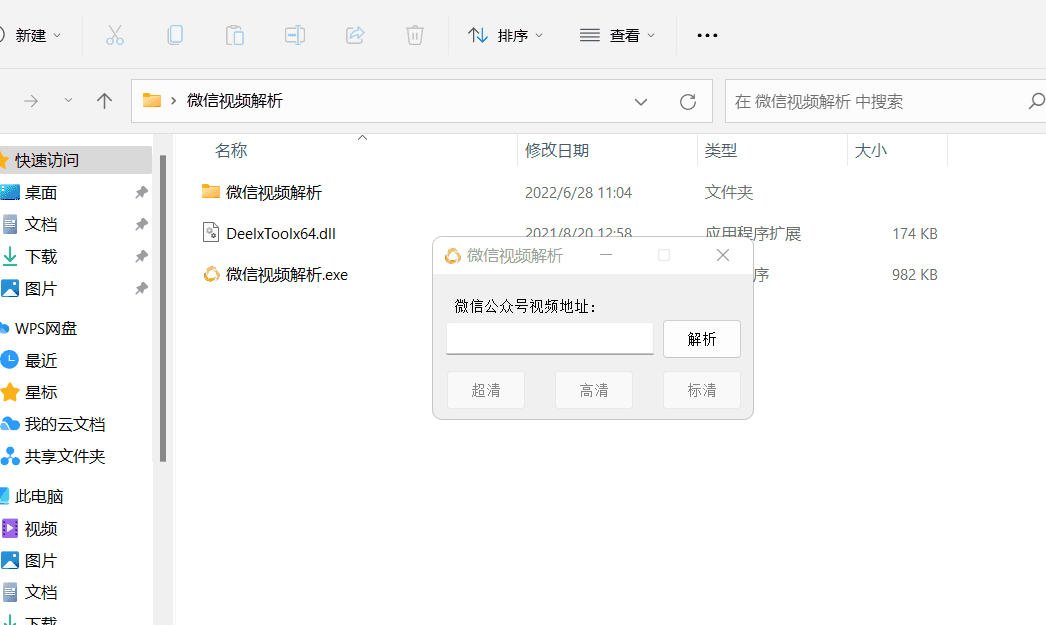Open the 查看 view dropdown

click(617, 35)
